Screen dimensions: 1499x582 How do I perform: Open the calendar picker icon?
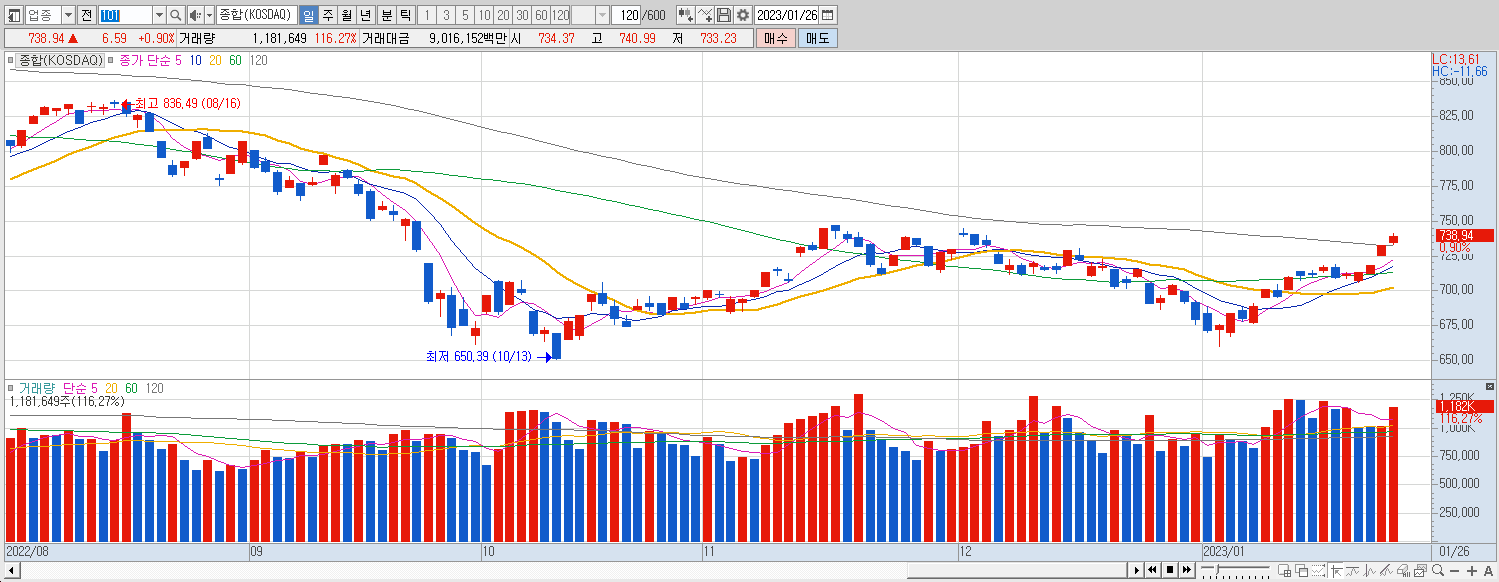pos(828,15)
